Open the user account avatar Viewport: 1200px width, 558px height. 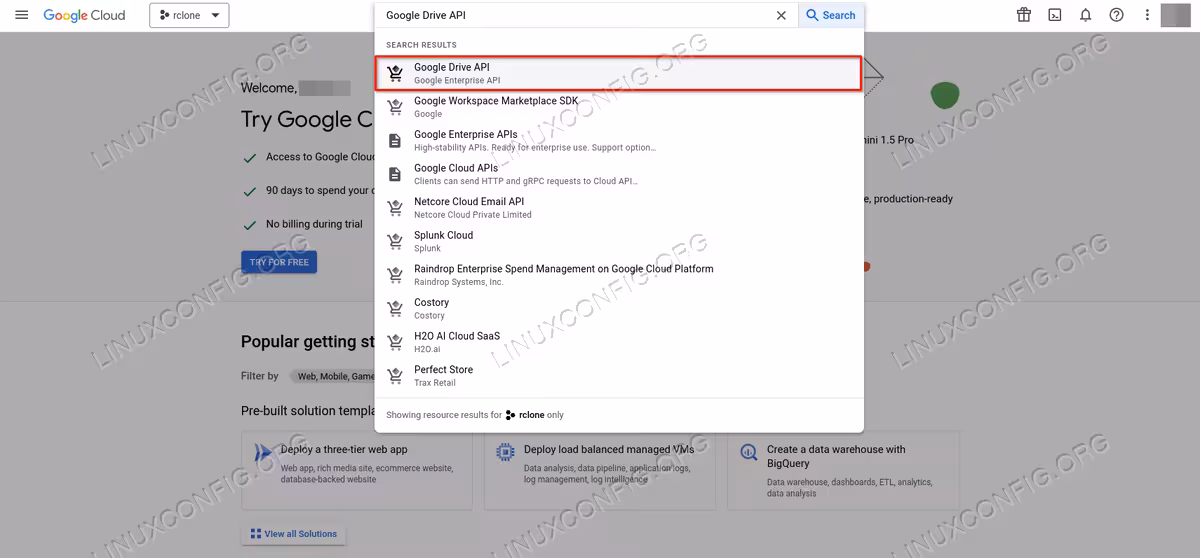(x=1176, y=15)
